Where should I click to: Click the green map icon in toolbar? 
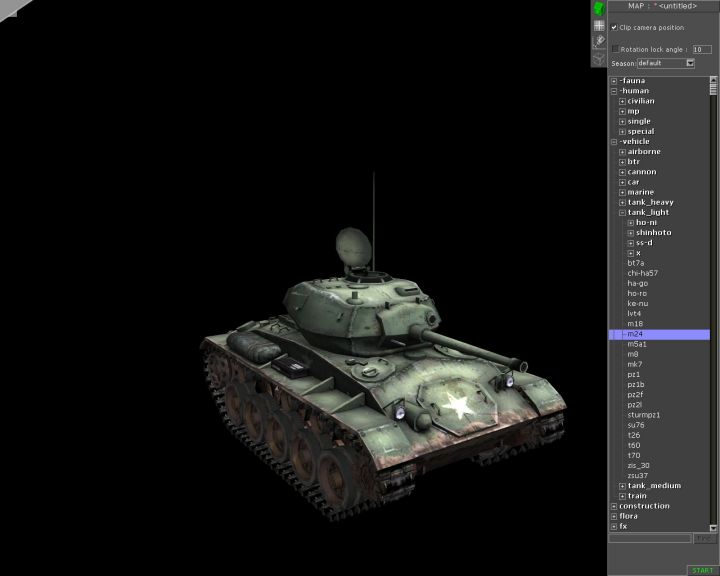click(x=599, y=8)
